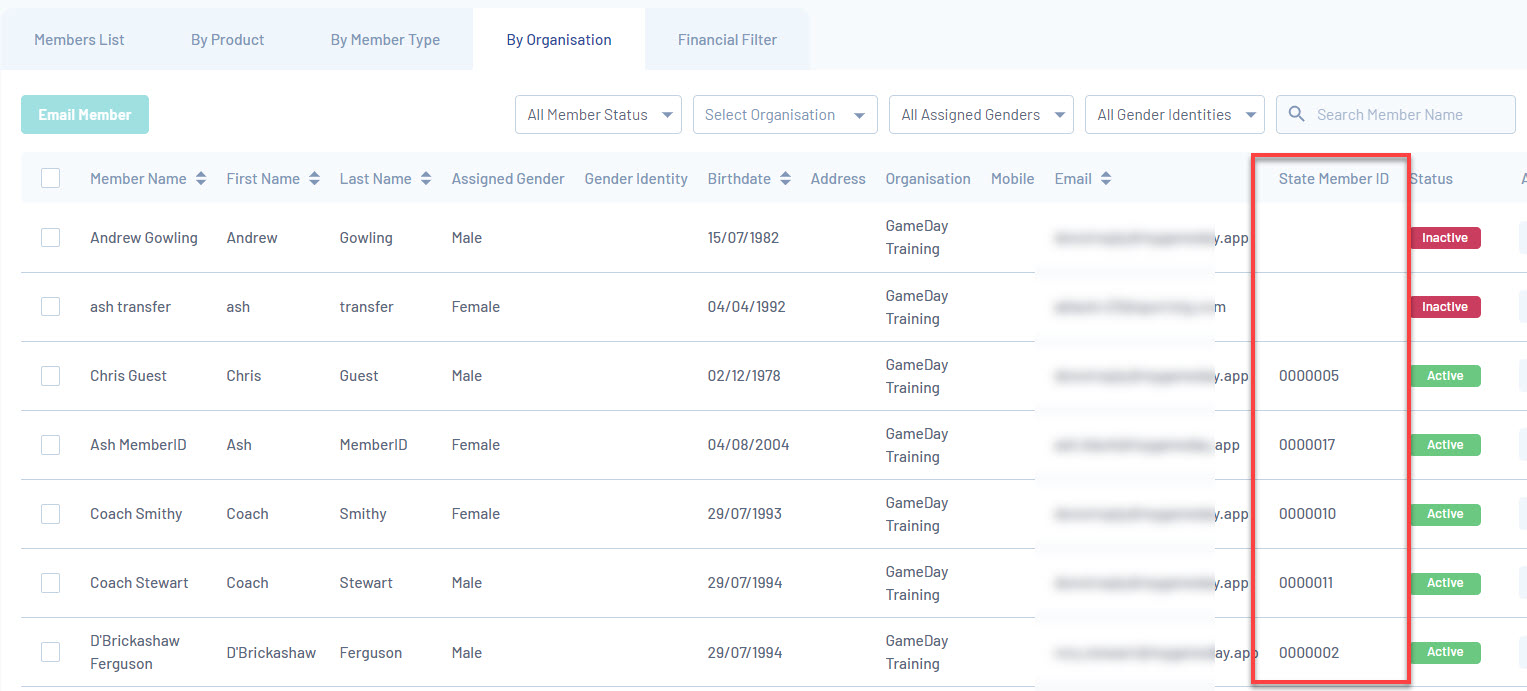Select Ash MemberID's row checkbox

click(50, 444)
